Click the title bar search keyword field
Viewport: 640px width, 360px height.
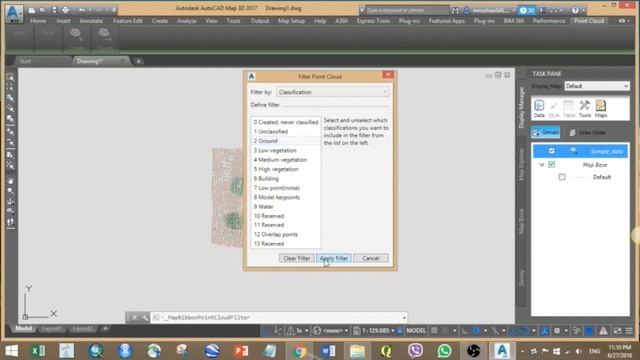point(407,10)
